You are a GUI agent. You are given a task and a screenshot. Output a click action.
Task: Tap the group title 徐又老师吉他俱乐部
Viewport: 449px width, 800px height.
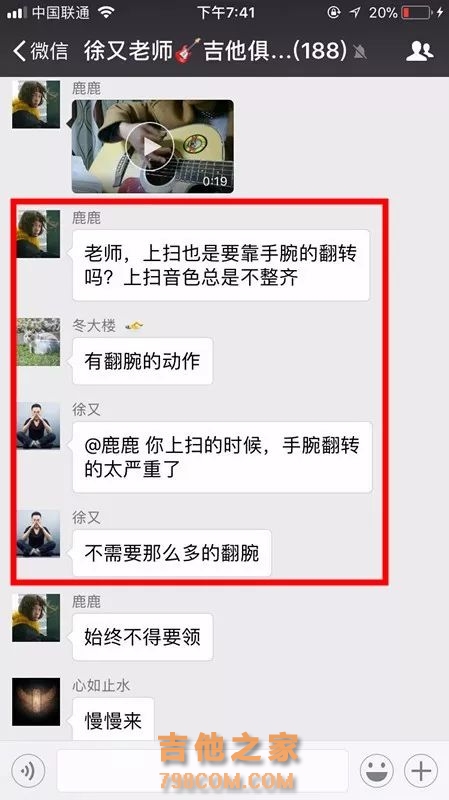point(215,51)
